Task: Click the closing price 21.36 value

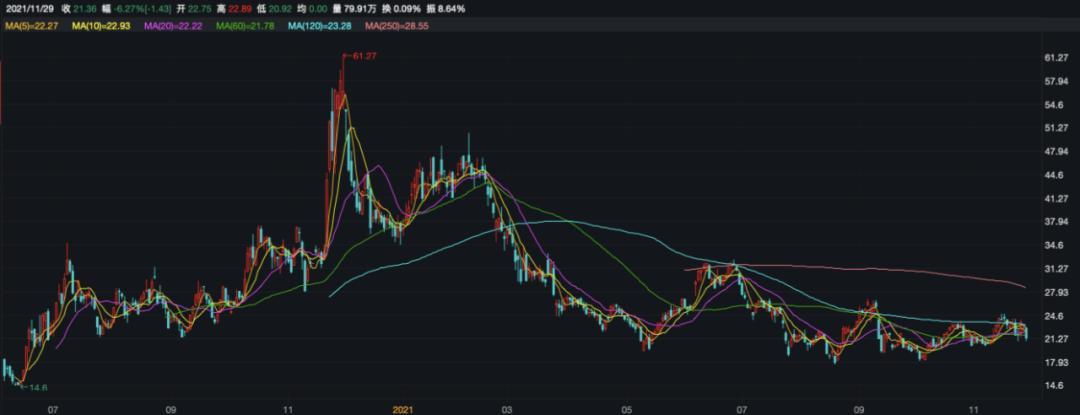Action: (84, 9)
